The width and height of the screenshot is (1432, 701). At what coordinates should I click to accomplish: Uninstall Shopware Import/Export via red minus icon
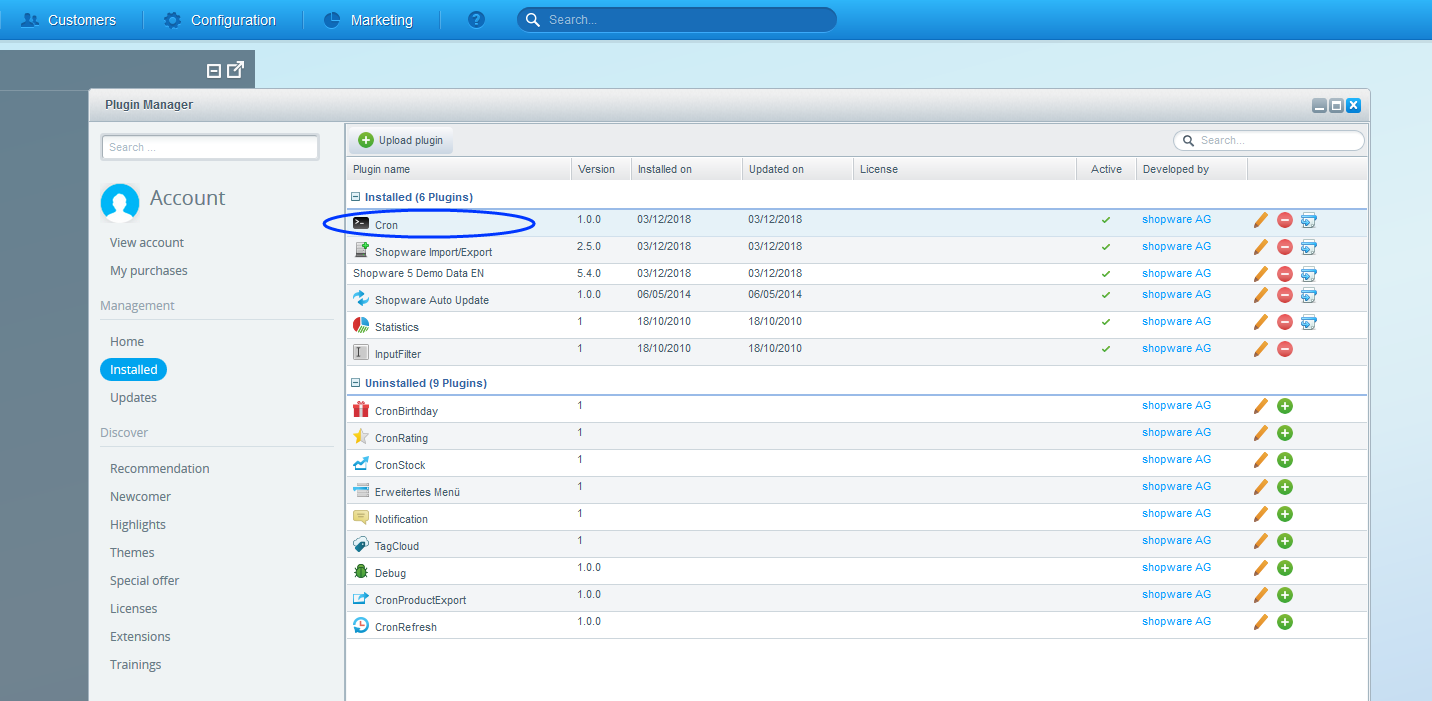(x=1285, y=247)
